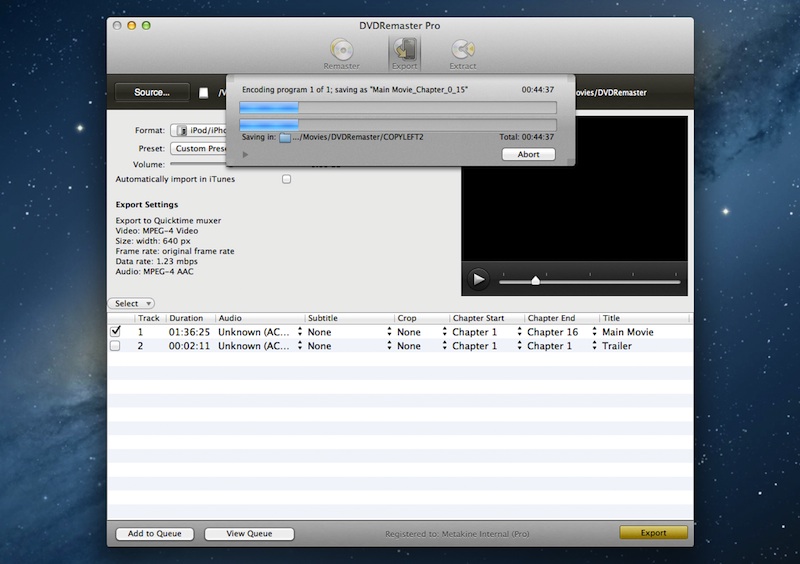Image resolution: width=800 pixels, height=564 pixels.
Task: Enable Automatically import in iTunes checkbox
Action: pyautogui.click(x=287, y=179)
